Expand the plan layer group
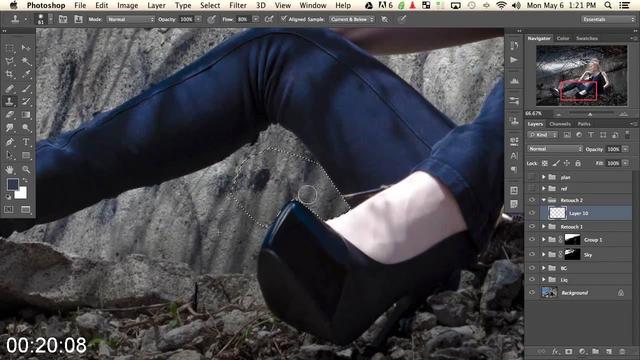The height and width of the screenshot is (360, 640). coord(543,177)
